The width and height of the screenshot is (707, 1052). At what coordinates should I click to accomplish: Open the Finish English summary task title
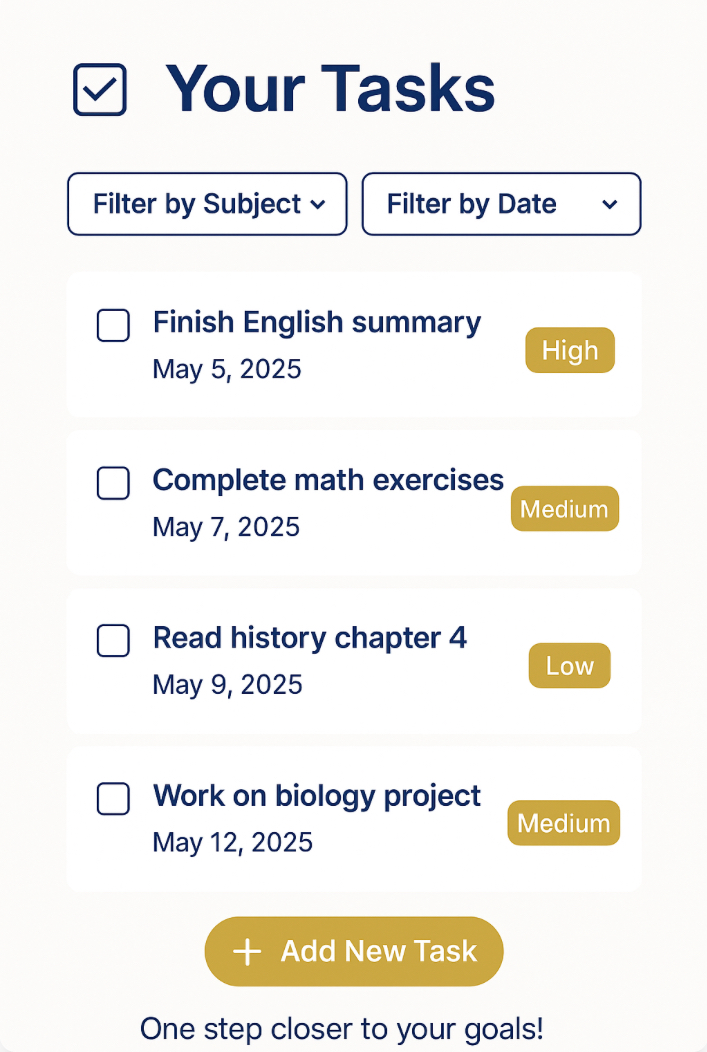317,323
